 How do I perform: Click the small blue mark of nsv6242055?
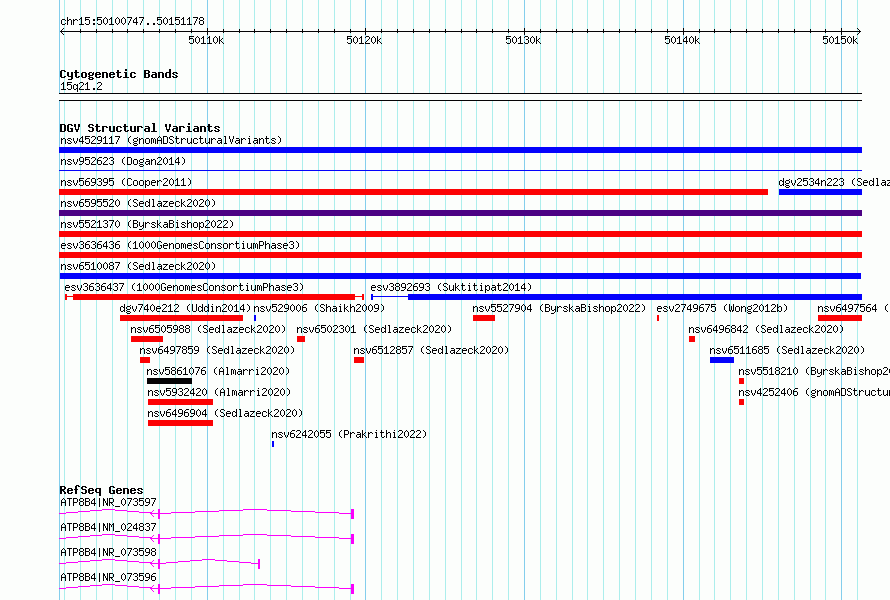[273, 444]
